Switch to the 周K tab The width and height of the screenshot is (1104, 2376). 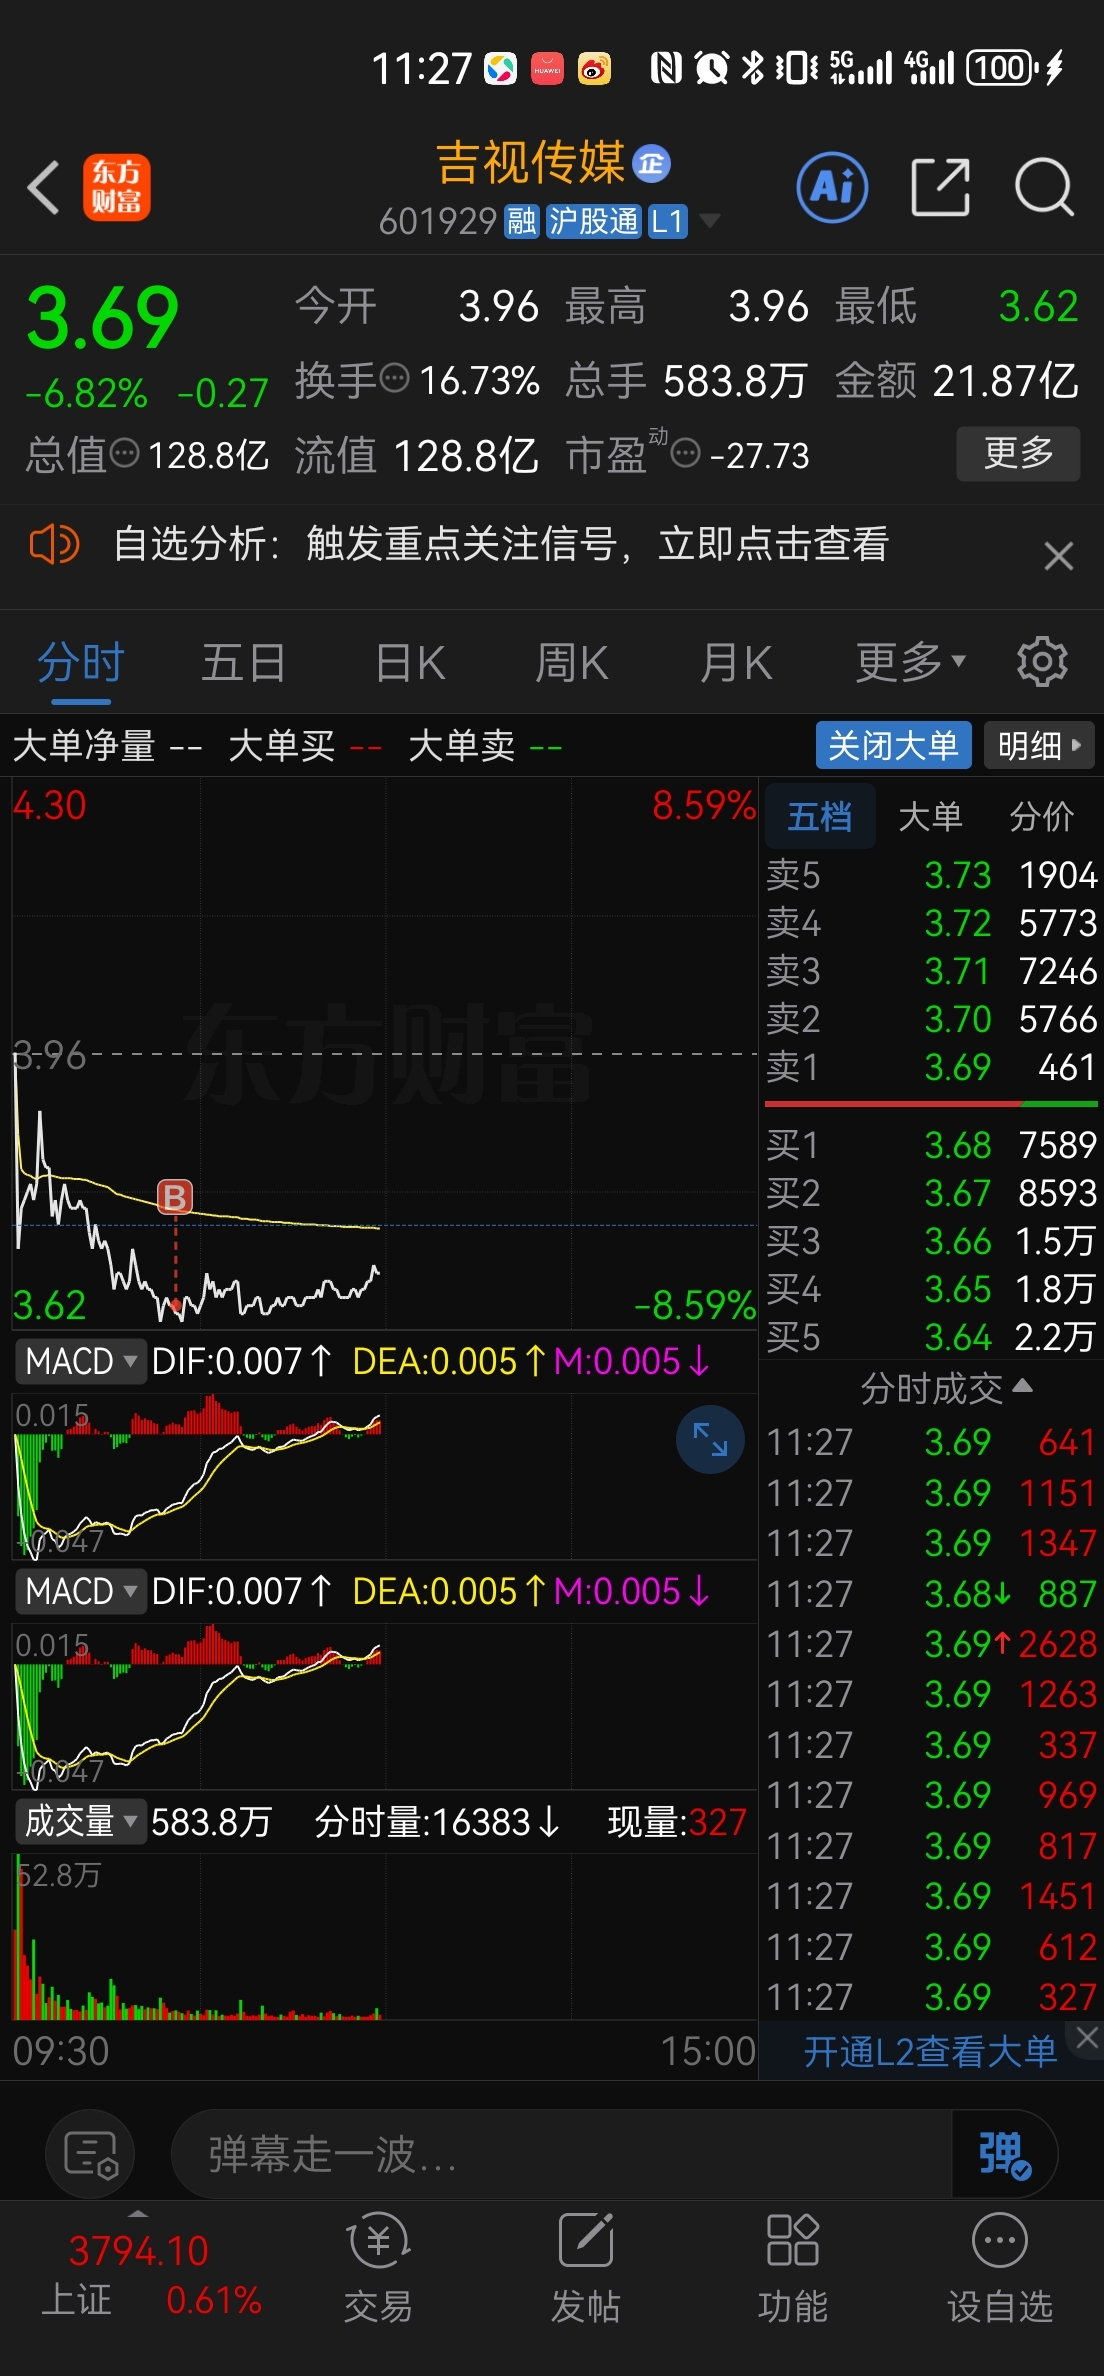571,663
